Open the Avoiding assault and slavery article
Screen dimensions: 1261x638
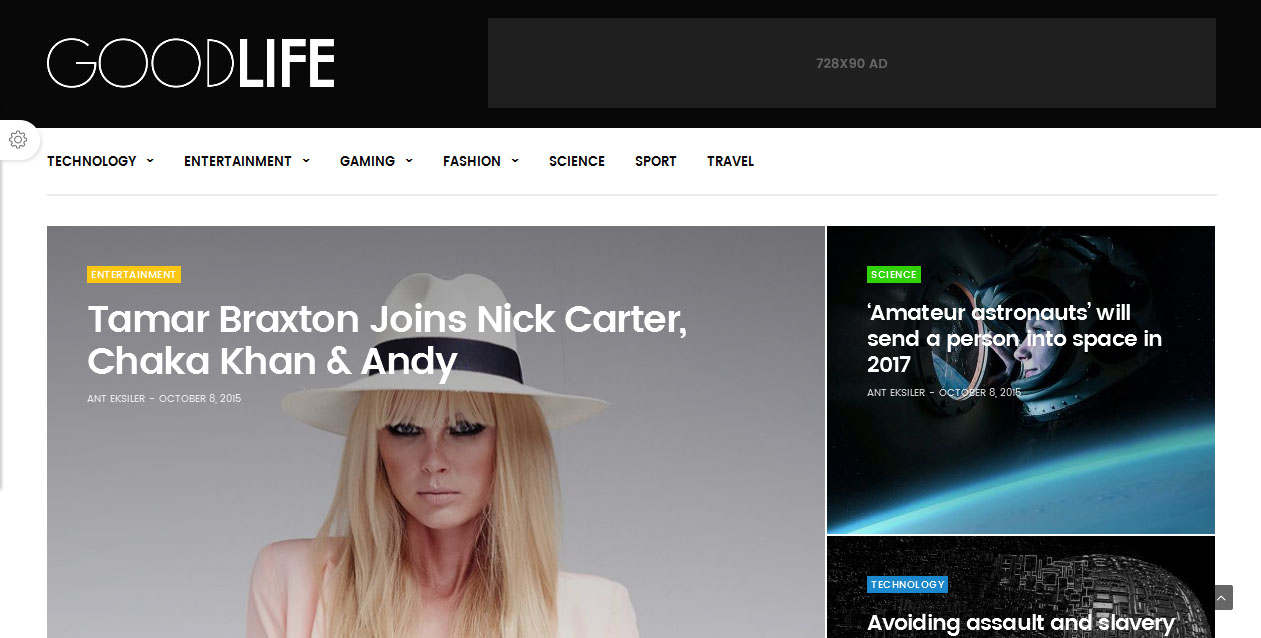point(1020,623)
